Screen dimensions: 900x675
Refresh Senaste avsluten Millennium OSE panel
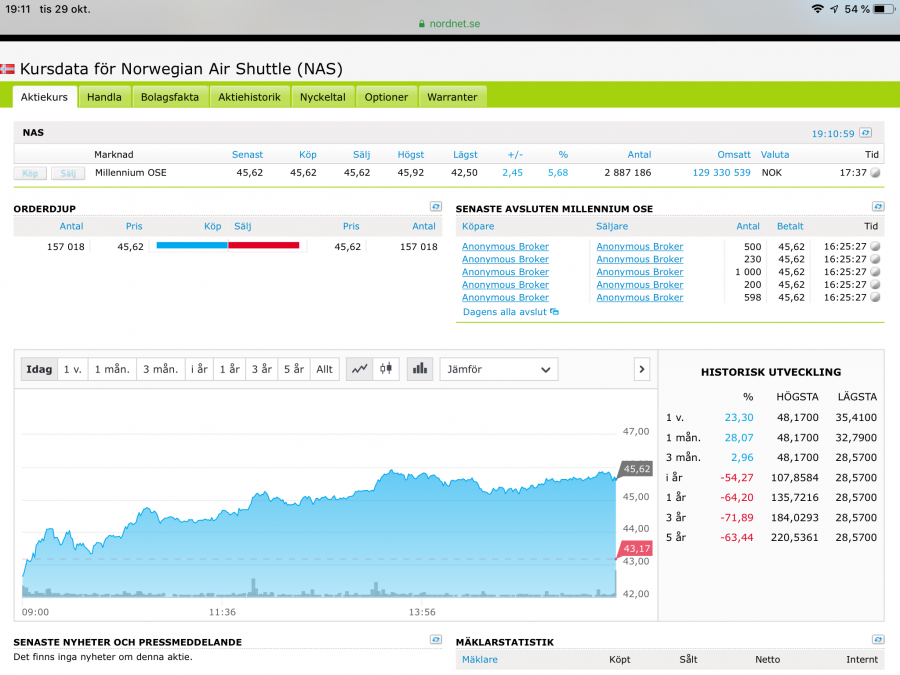point(878,207)
